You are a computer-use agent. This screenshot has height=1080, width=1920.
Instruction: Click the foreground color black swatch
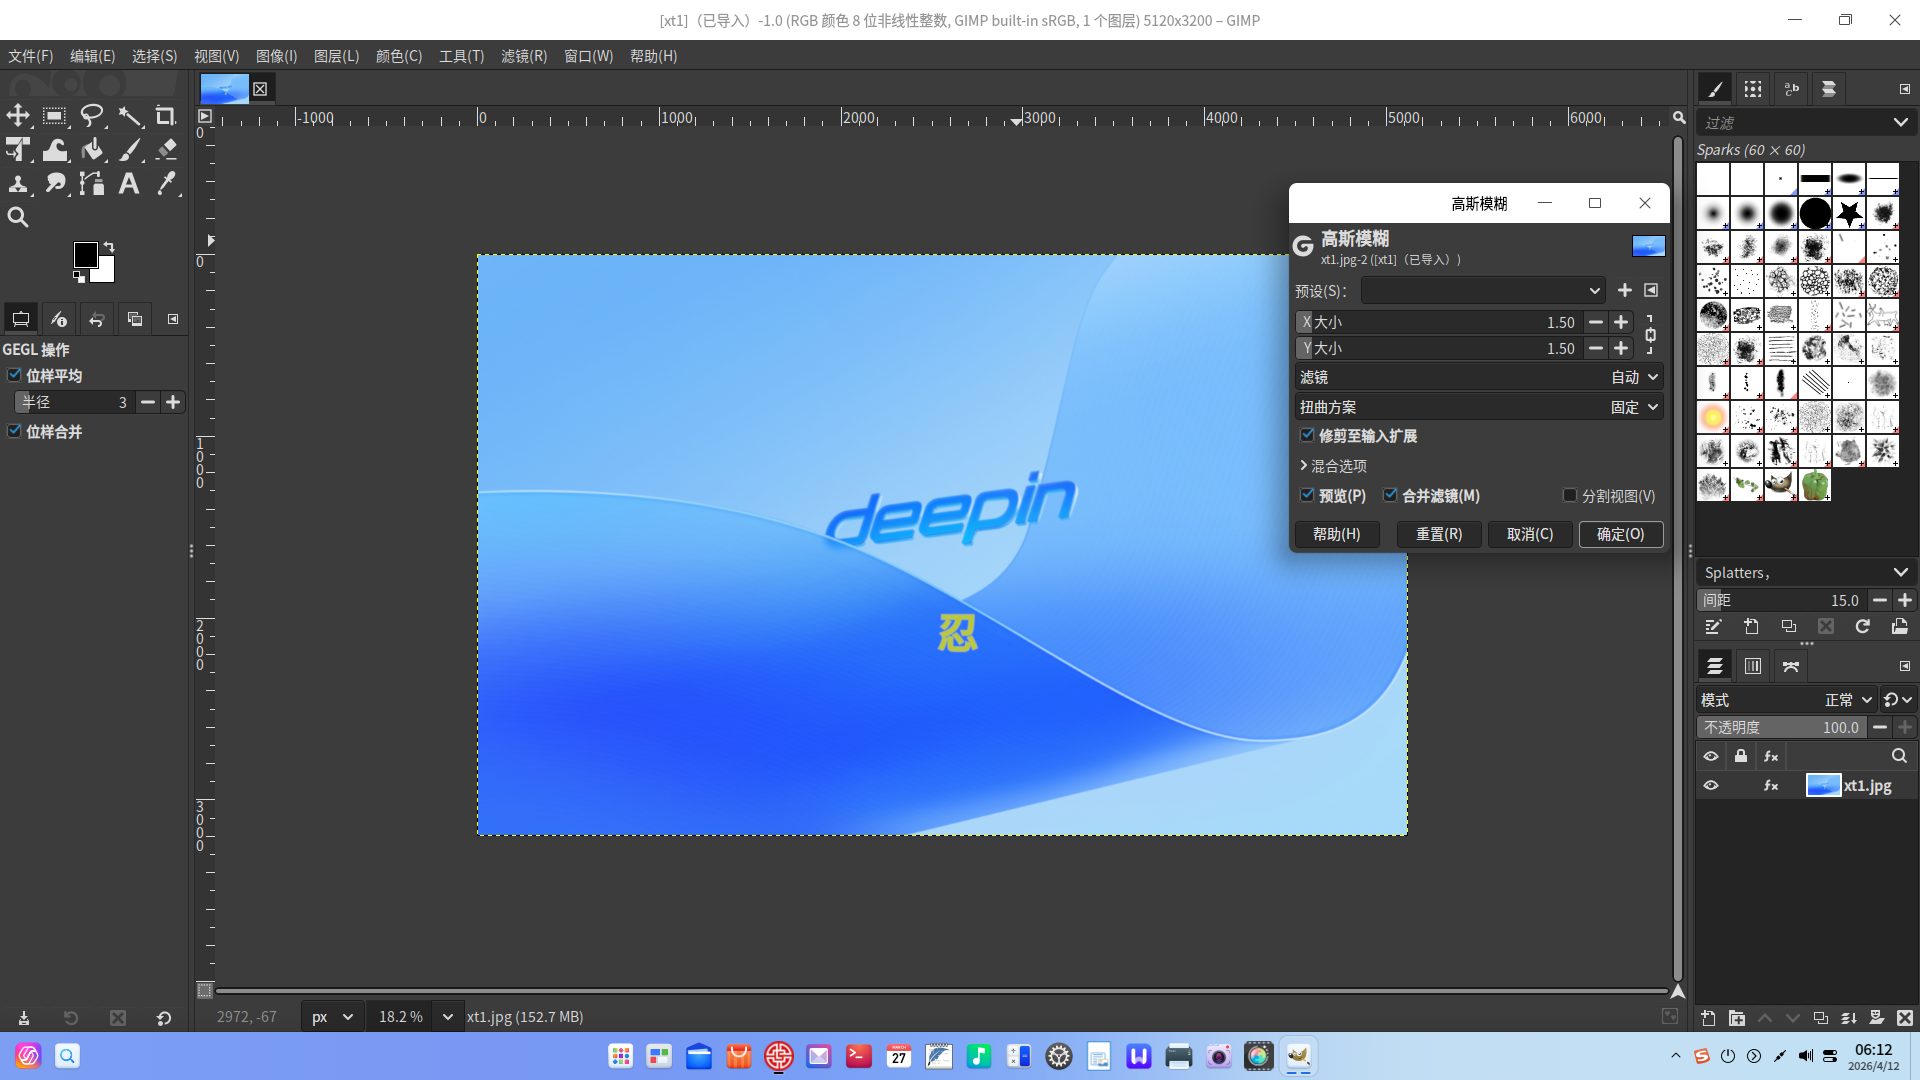point(85,254)
